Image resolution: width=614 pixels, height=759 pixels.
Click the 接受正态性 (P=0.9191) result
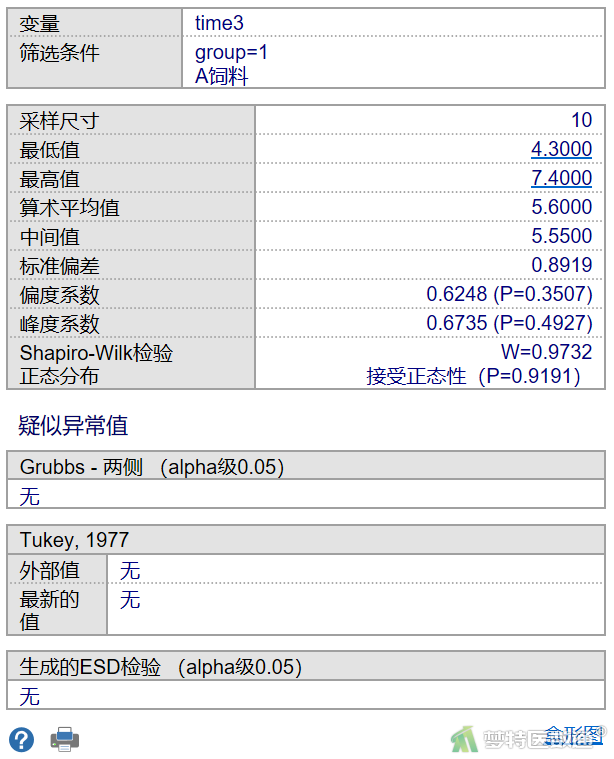coord(472,376)
